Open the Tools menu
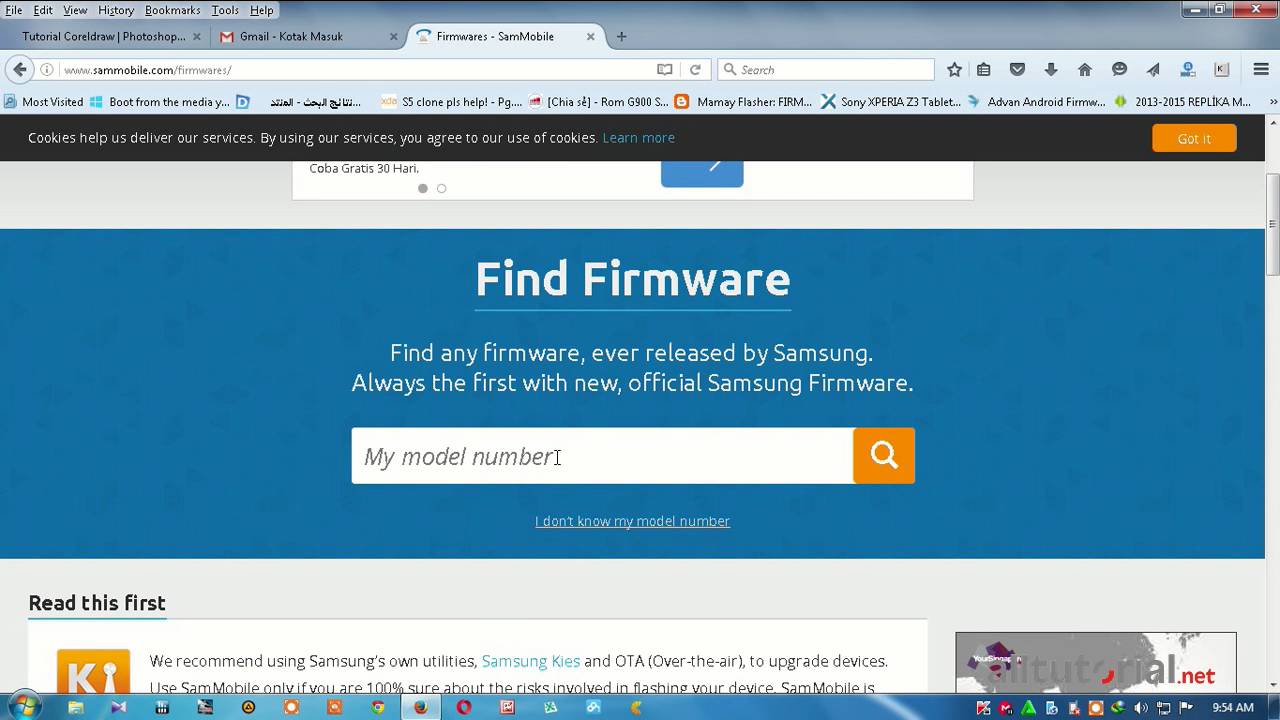Image resolution: width=1280 pixels, height=720 pixels. [x=225, y=10]
